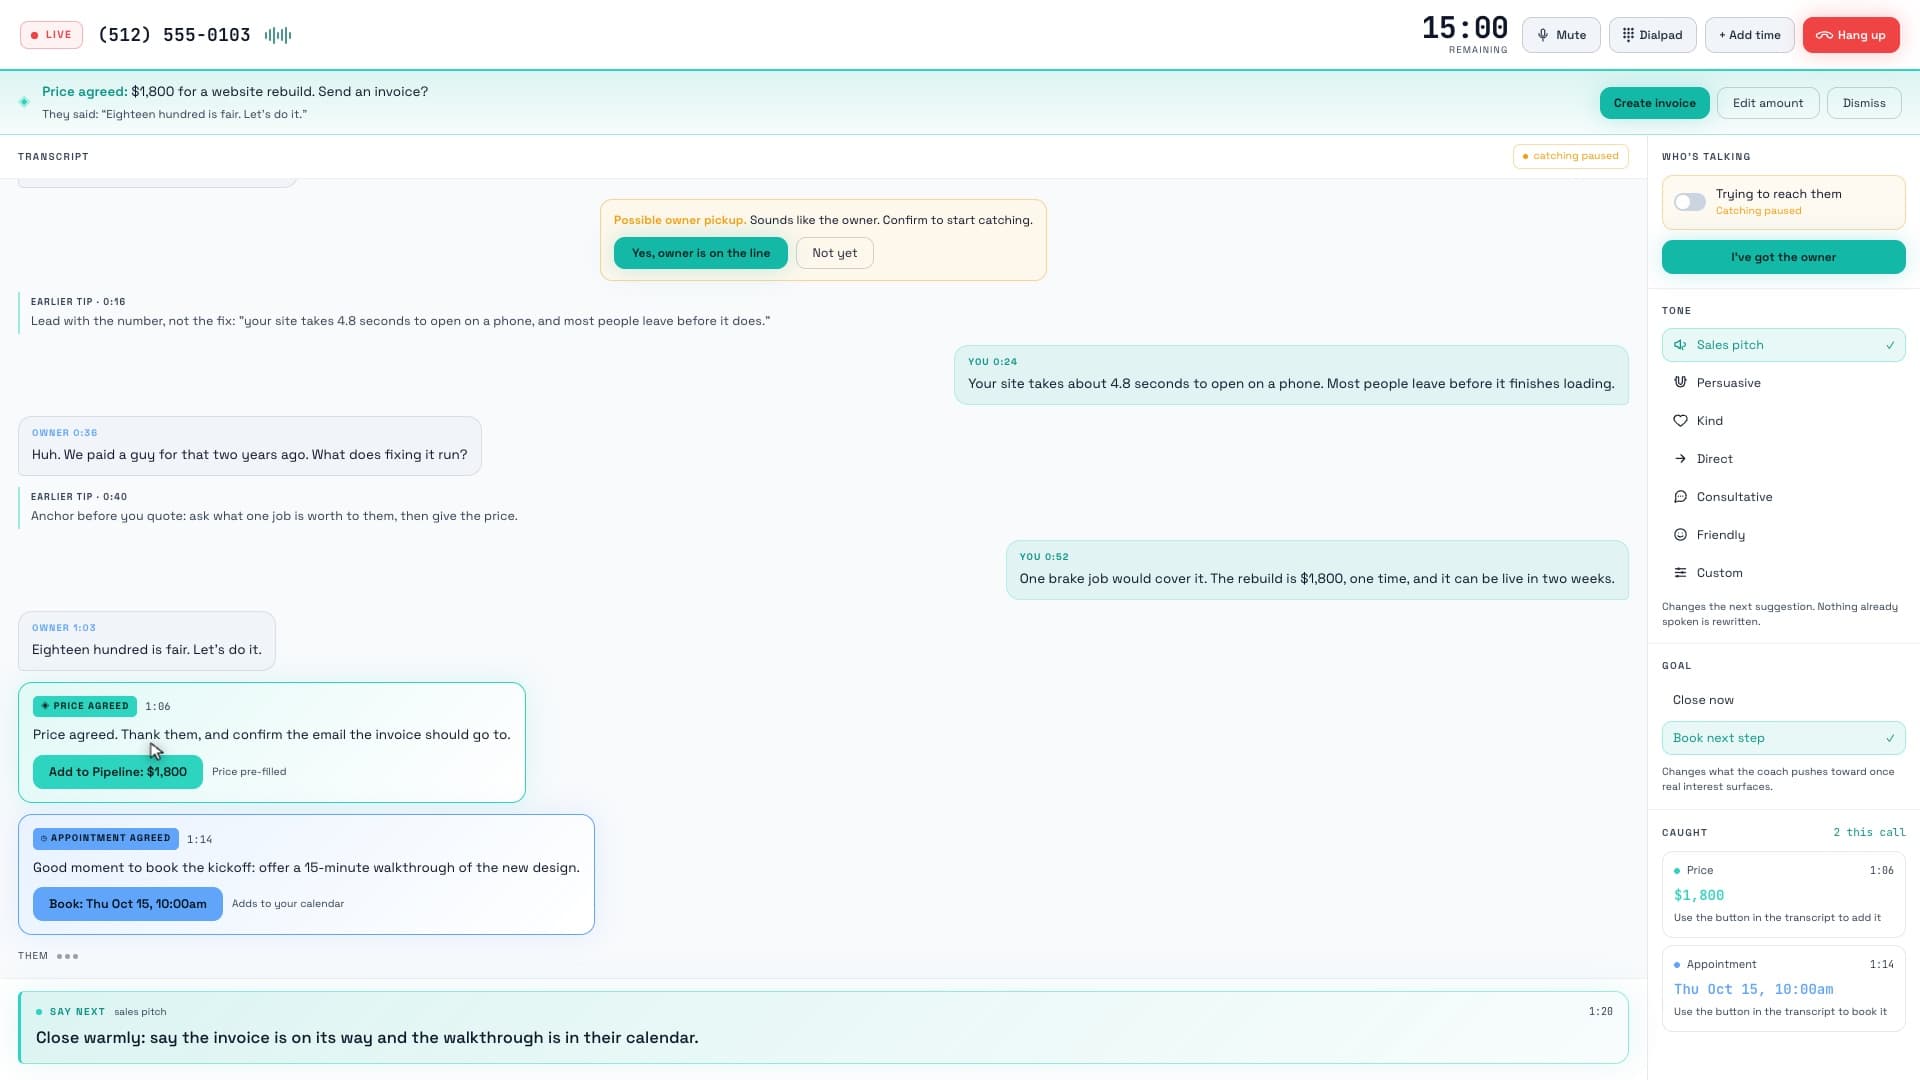
Task: Click the smiley icon next to Friendly
Action: [x=1680, y=535]
